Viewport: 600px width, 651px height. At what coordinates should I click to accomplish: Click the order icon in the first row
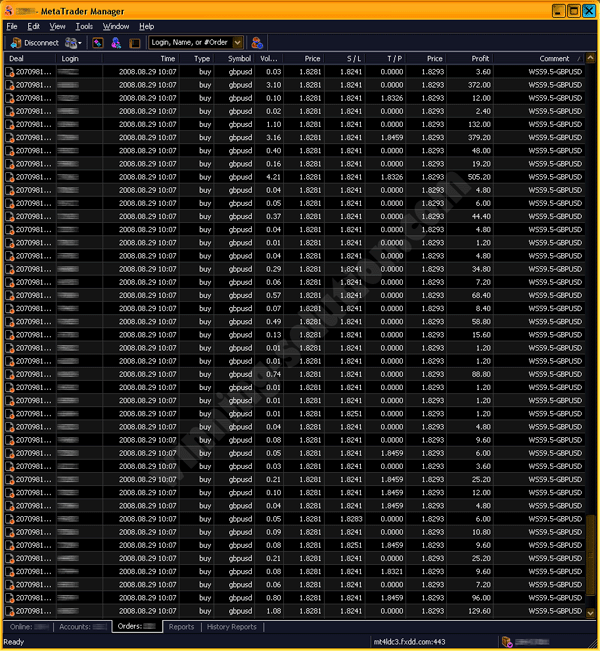(x=9, y=72)
